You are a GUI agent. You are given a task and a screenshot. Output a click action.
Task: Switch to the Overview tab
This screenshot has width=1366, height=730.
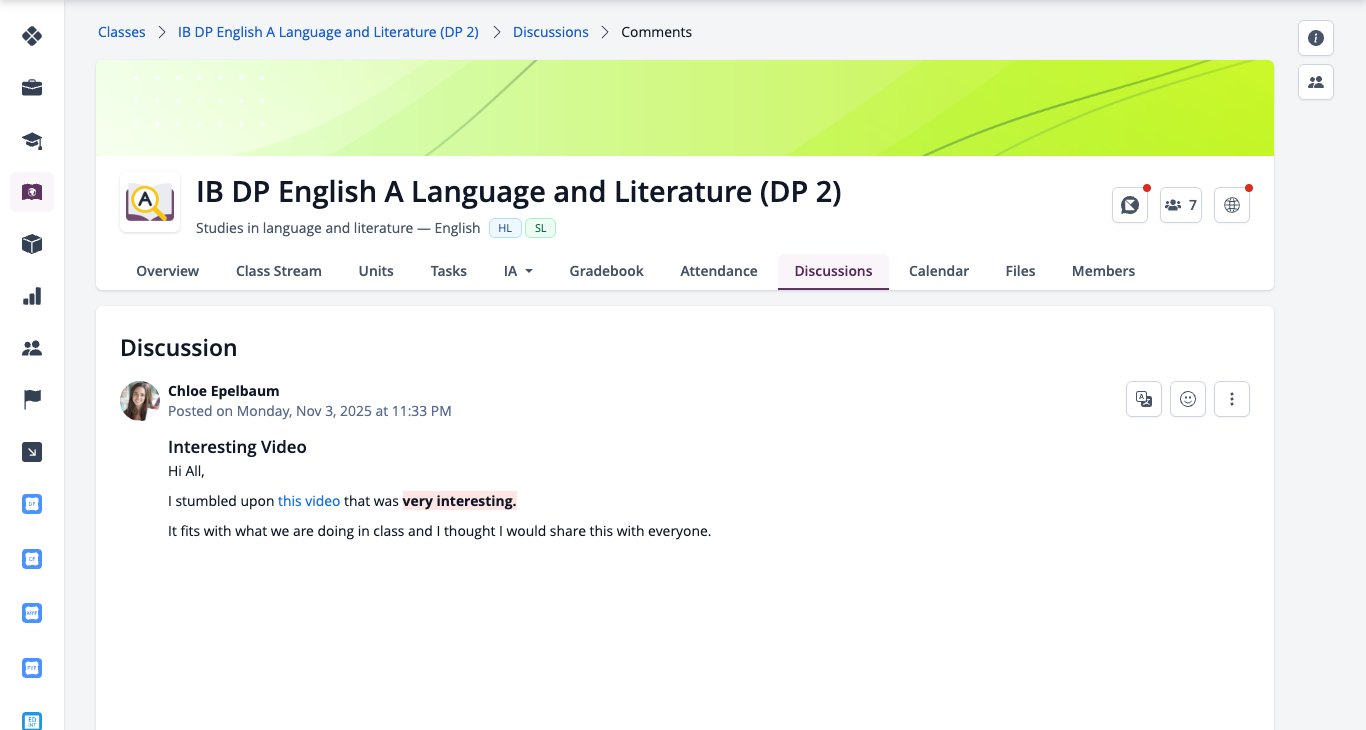click(x=168, y=271)
